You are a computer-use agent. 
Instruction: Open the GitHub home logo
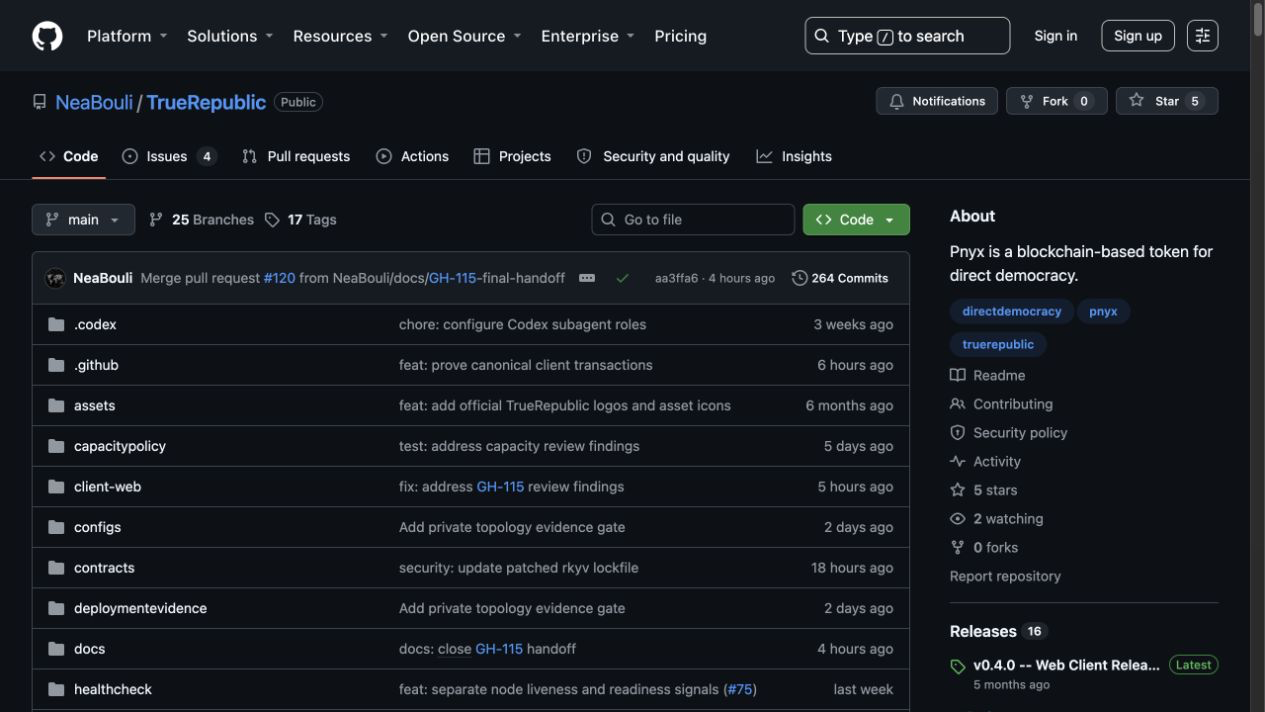pos(47,36)
